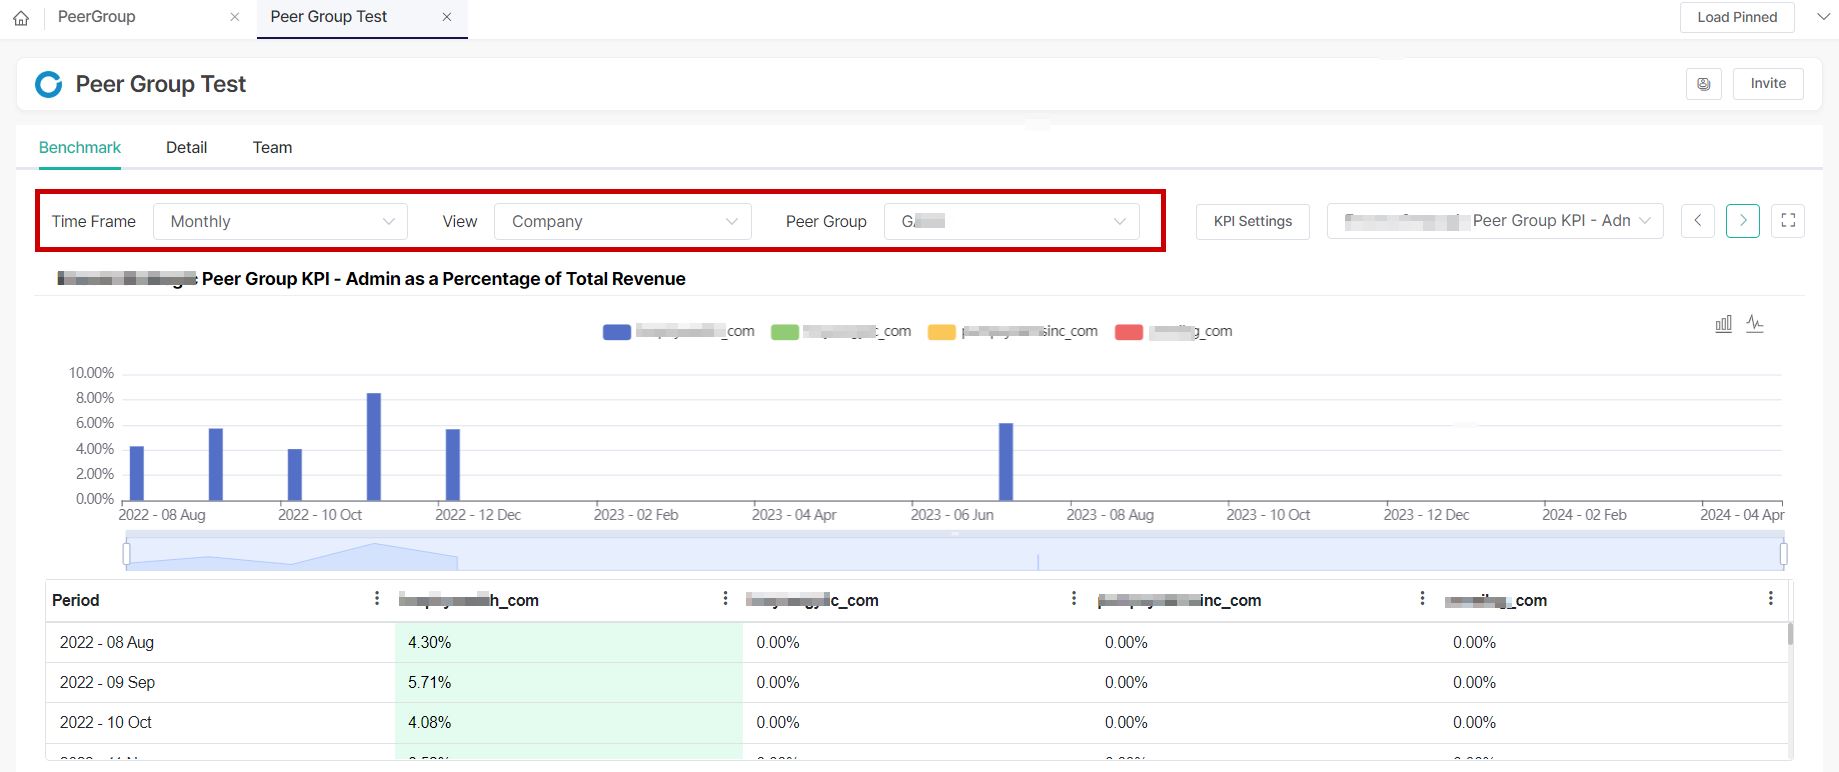Expand the Peer Group dropdown
The width and height of the screenshot is (1839, 772).
pyautogui.click(x=1011, y=222)
